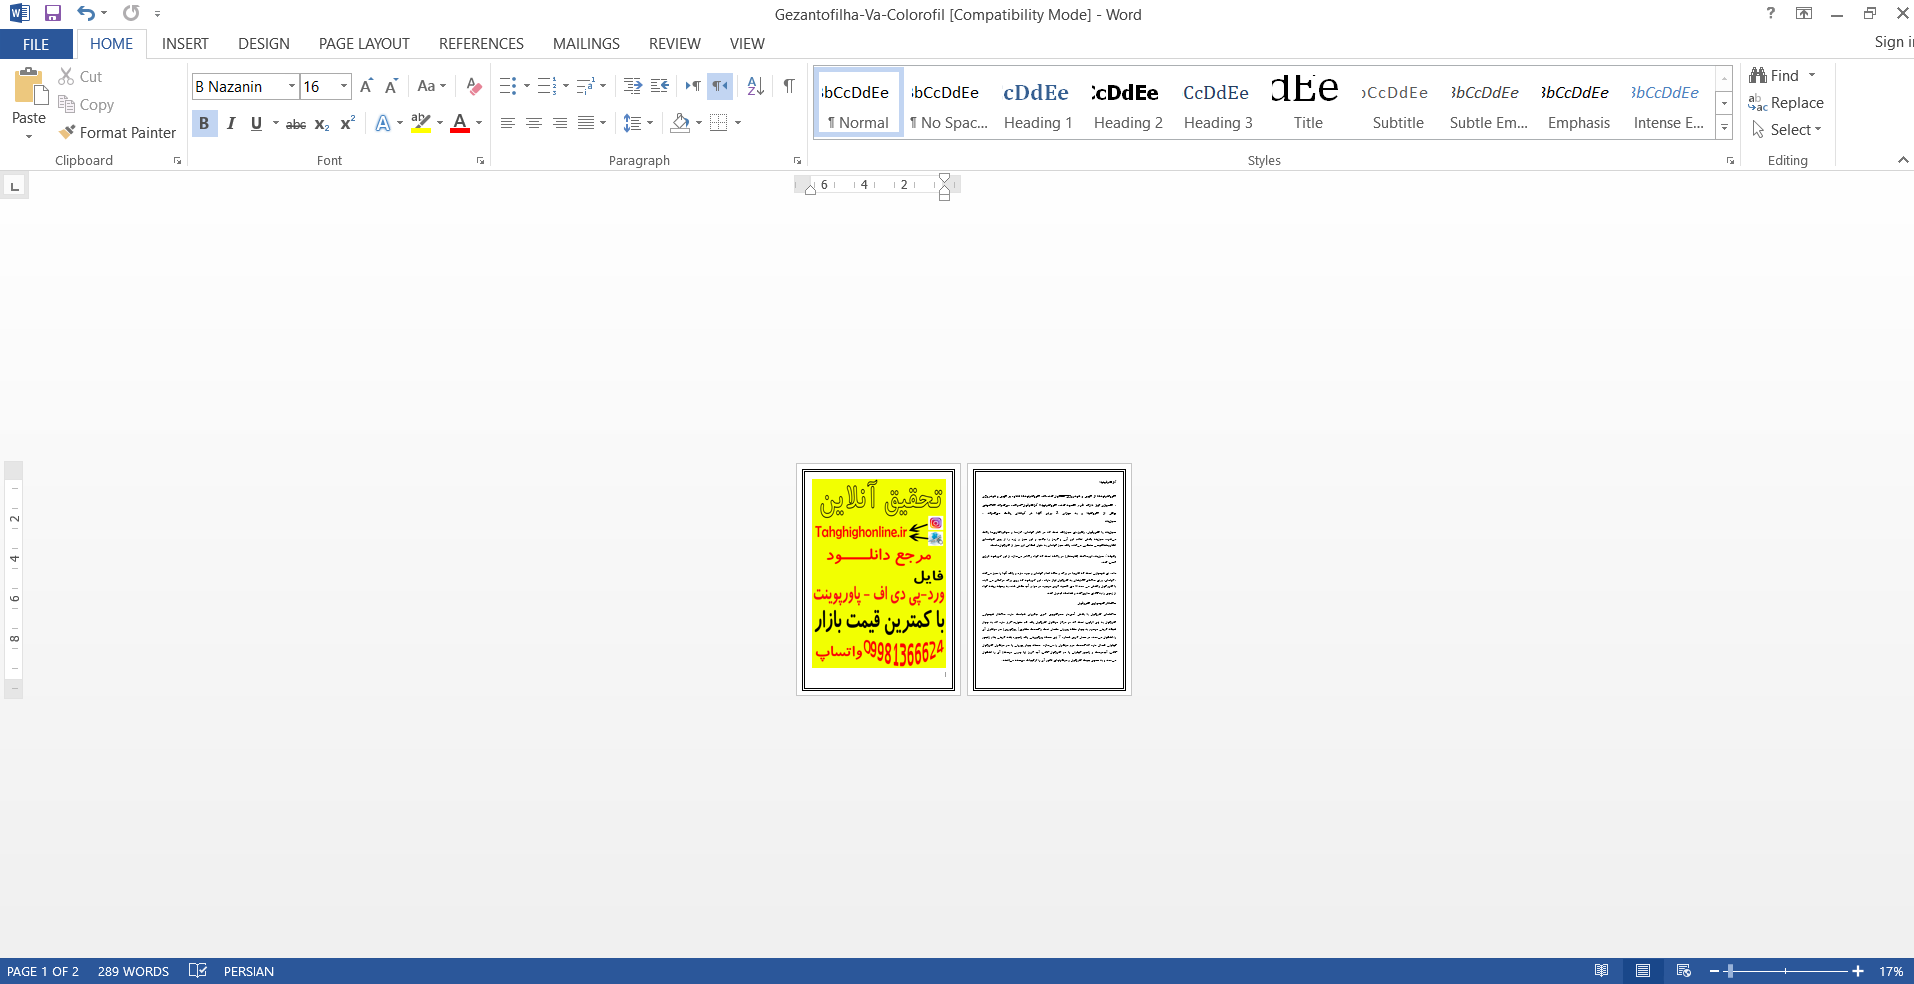The image size is (1914, 984).
Task: Switch to Print Layout view
Action: click(1643, 971)
